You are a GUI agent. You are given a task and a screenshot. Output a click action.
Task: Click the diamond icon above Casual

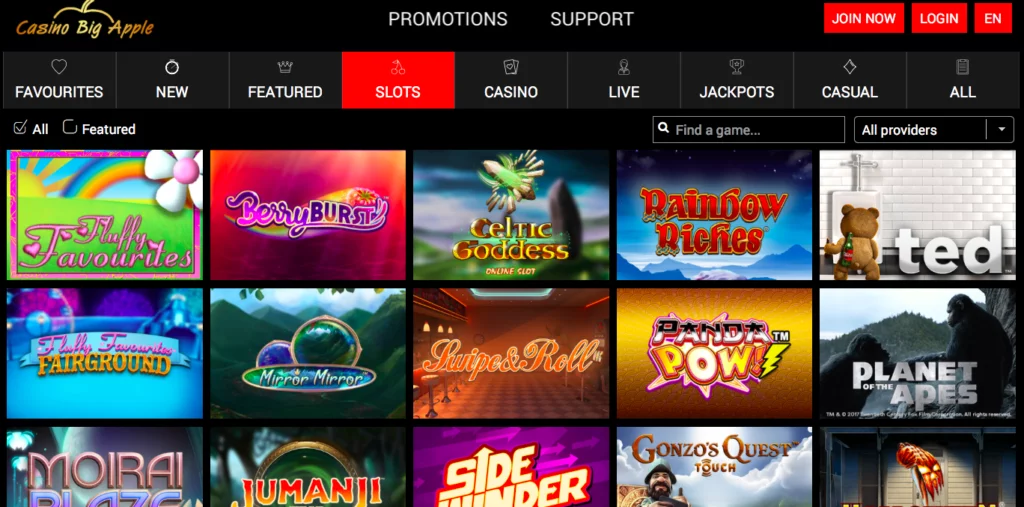coord(850,67)
